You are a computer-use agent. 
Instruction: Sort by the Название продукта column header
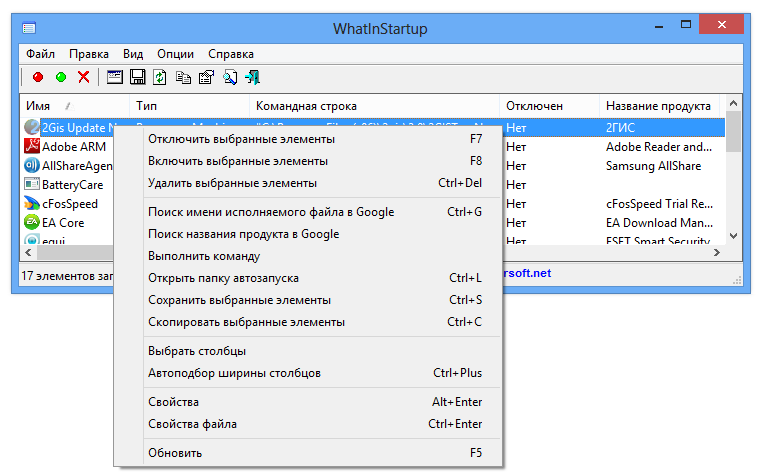659,106
